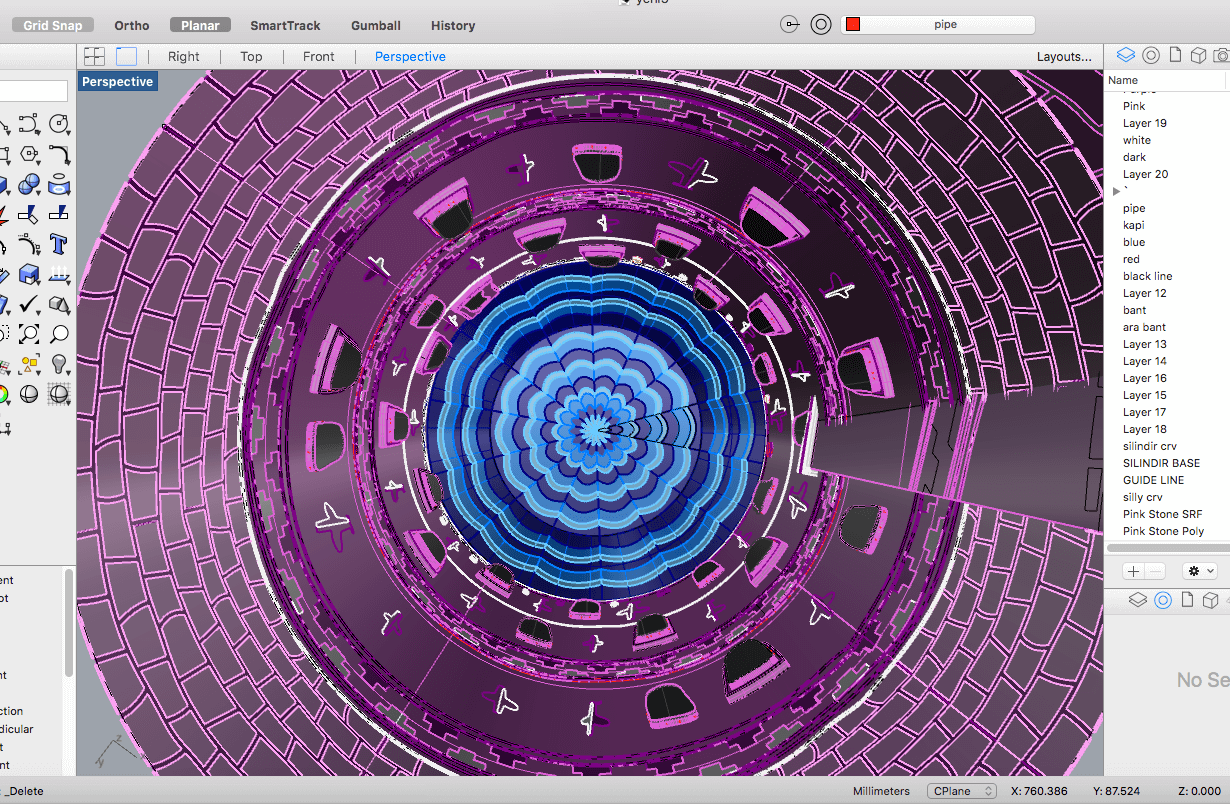Click the red layer color swatch

tap(853, 25)
